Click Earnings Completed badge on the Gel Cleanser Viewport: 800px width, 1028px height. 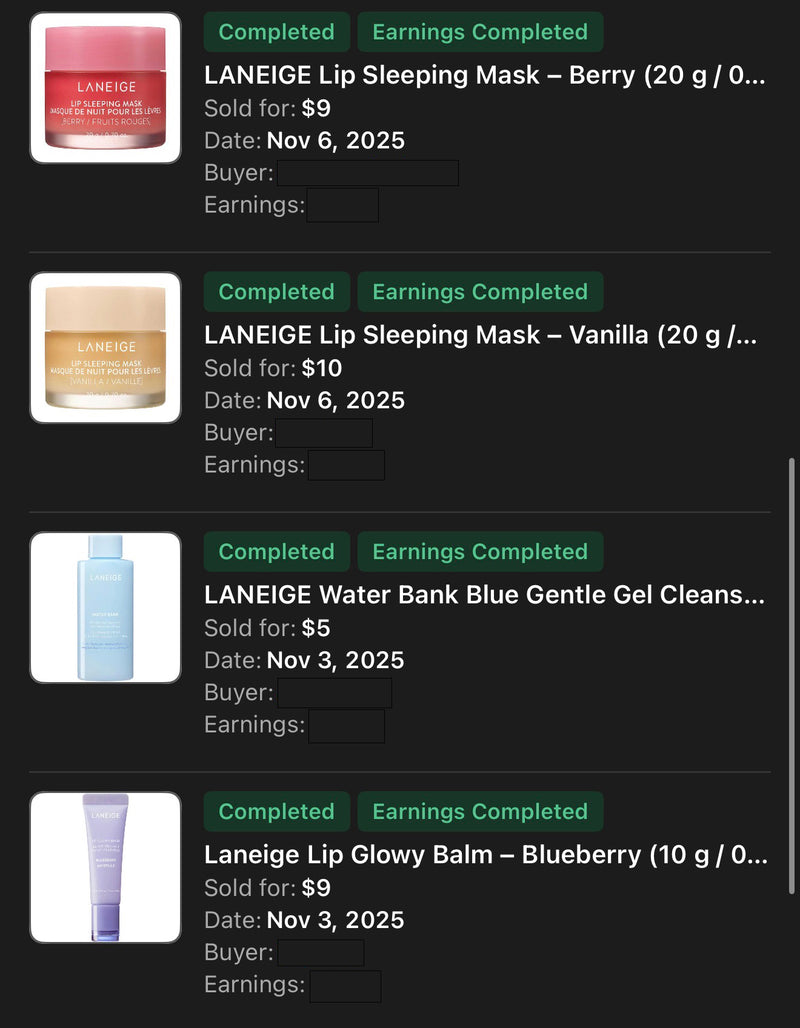pos(480,552)
